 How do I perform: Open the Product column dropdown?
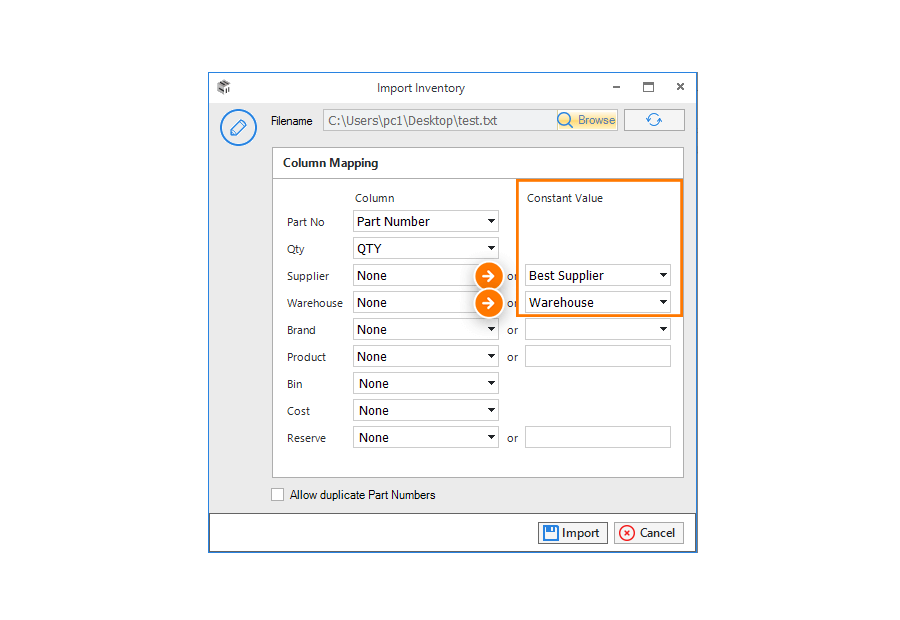(425, 356)
